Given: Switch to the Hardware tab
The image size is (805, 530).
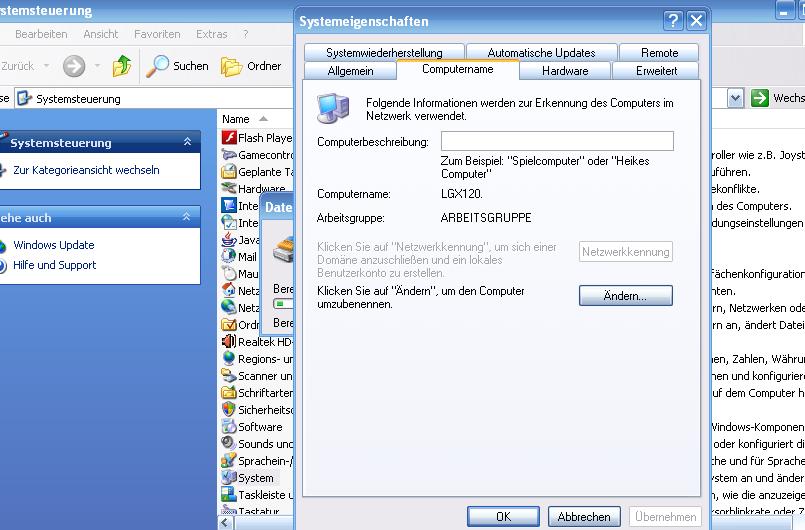Looking at the screenshot, I should [x=565, y=71].
